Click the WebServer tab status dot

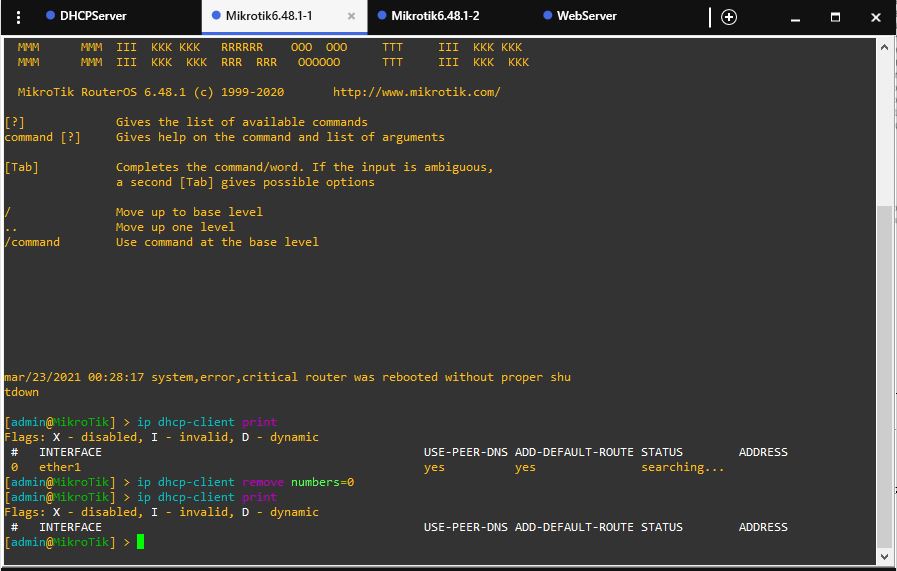pos(547,15)
